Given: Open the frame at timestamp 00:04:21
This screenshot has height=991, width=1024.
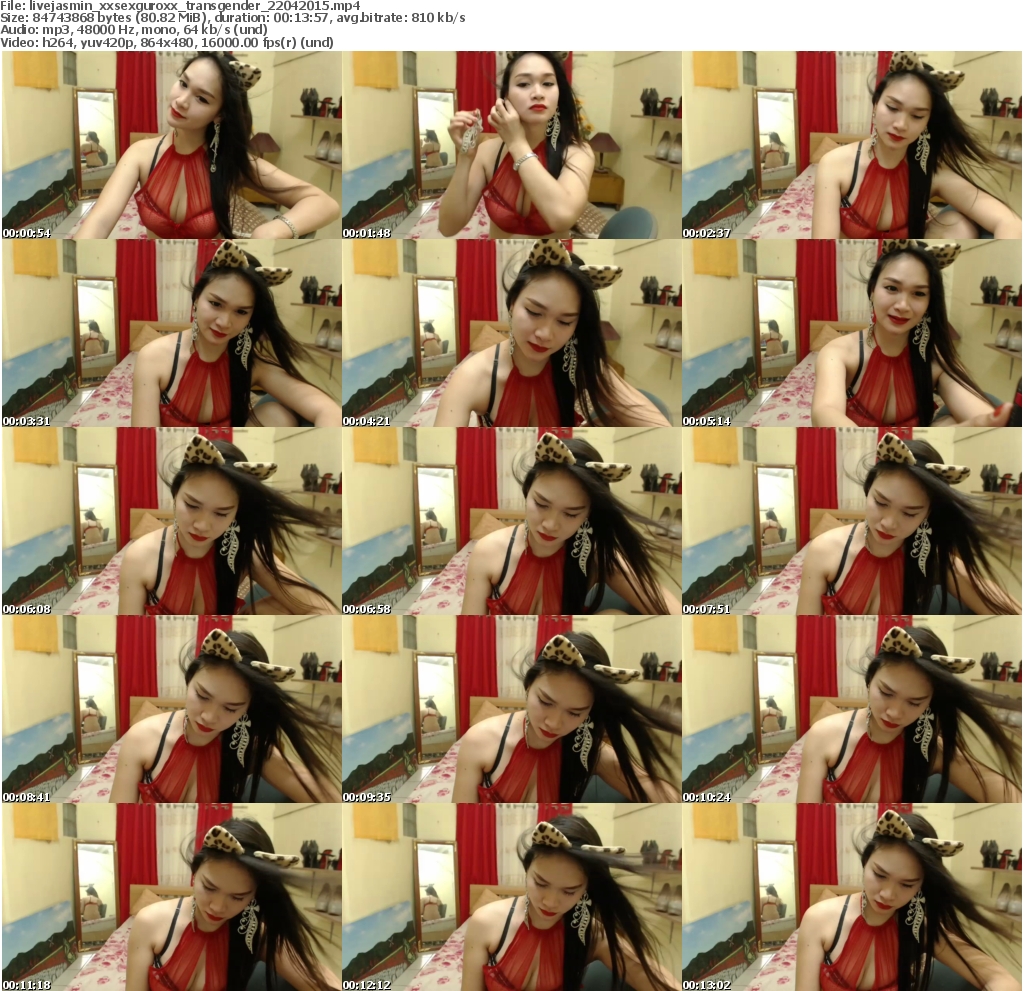Looking at the screenshot, I should [511, 333].
